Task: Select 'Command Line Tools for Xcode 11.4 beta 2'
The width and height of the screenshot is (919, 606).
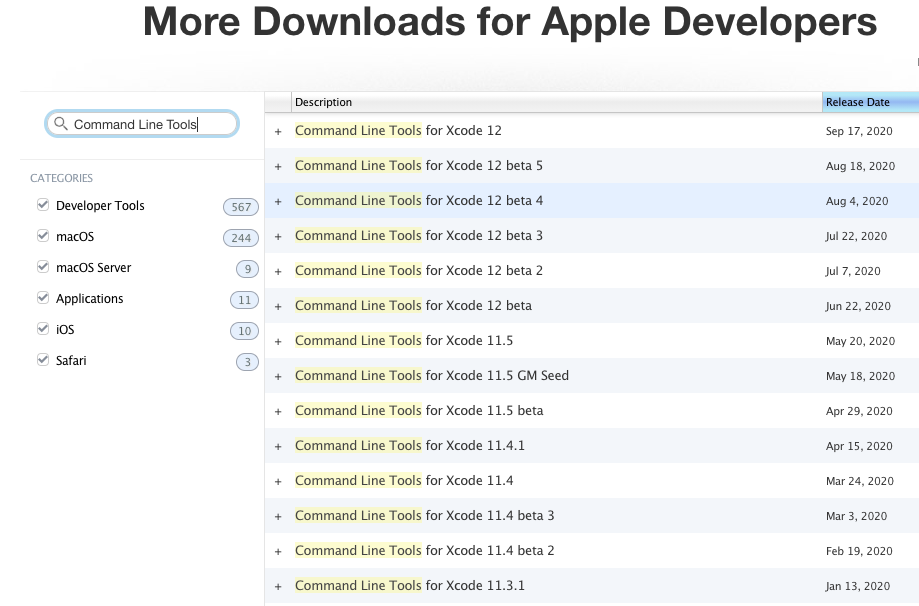Action: click(x=425, y=550)
